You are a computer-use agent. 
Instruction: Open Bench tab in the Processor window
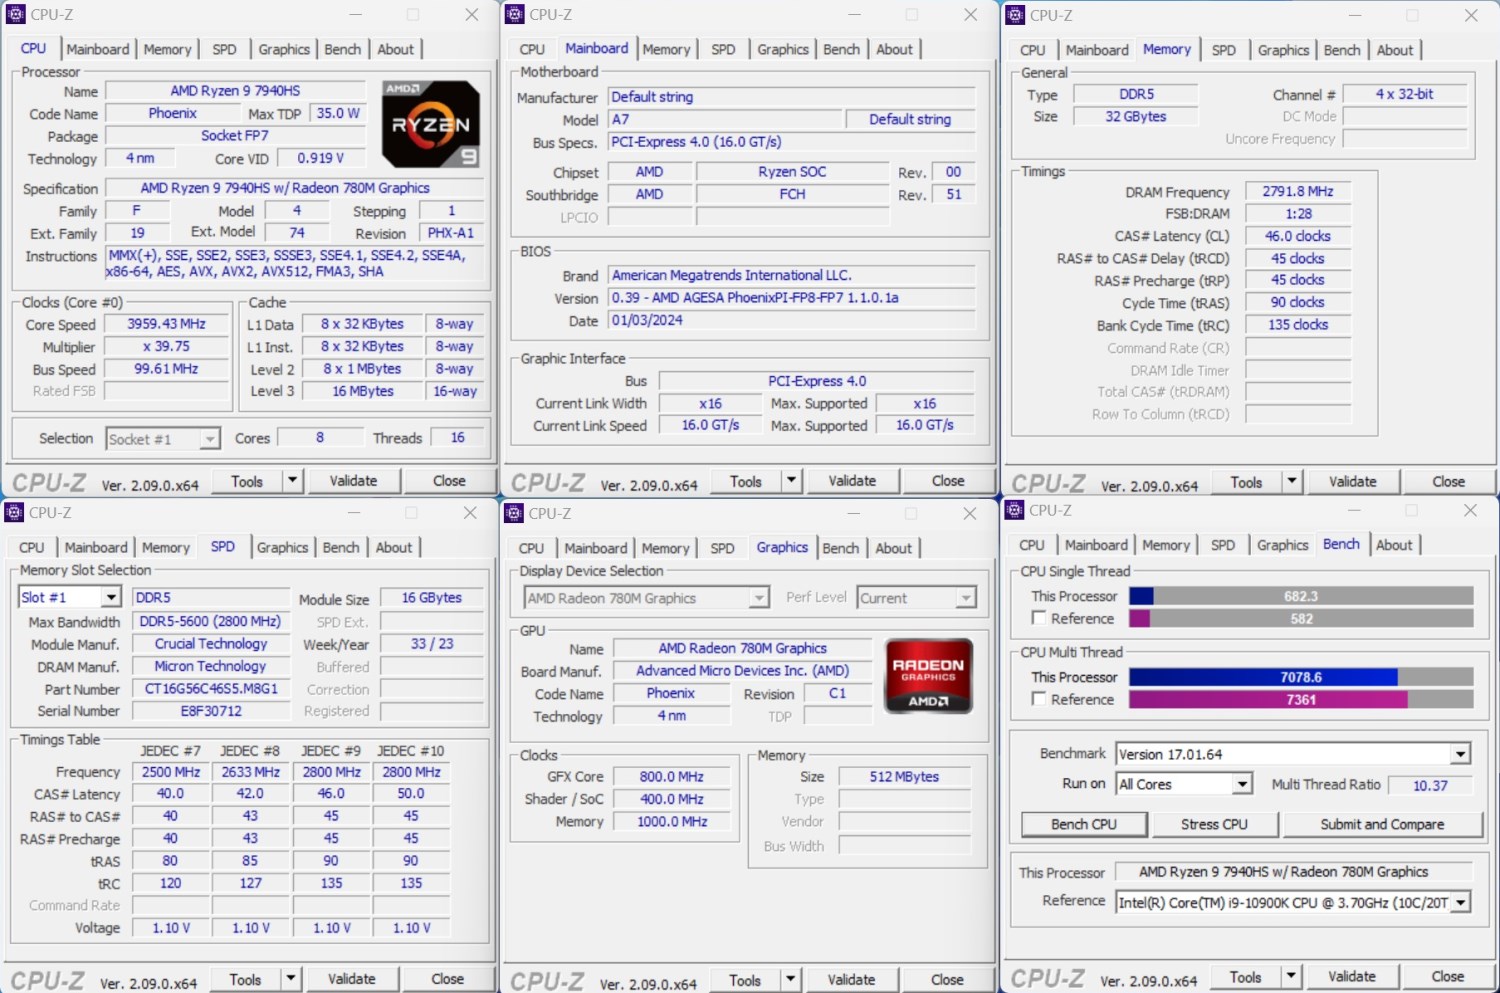[x=342, y=49]
